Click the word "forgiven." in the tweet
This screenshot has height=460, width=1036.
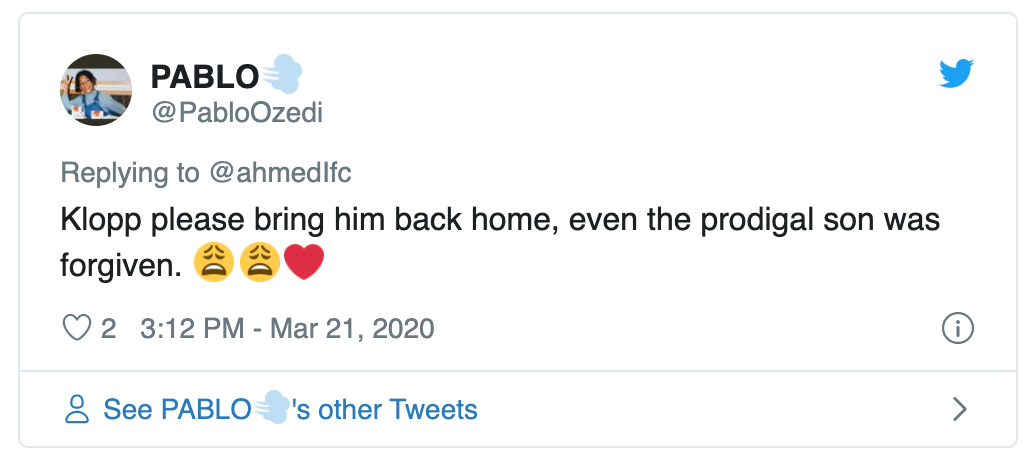[121, 266]
